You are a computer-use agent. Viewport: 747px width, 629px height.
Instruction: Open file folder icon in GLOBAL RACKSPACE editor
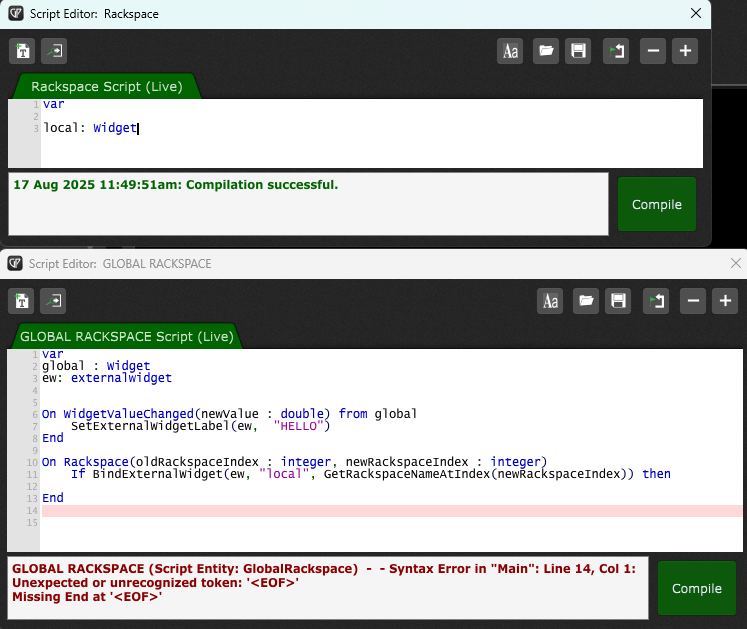pos(586,301)
